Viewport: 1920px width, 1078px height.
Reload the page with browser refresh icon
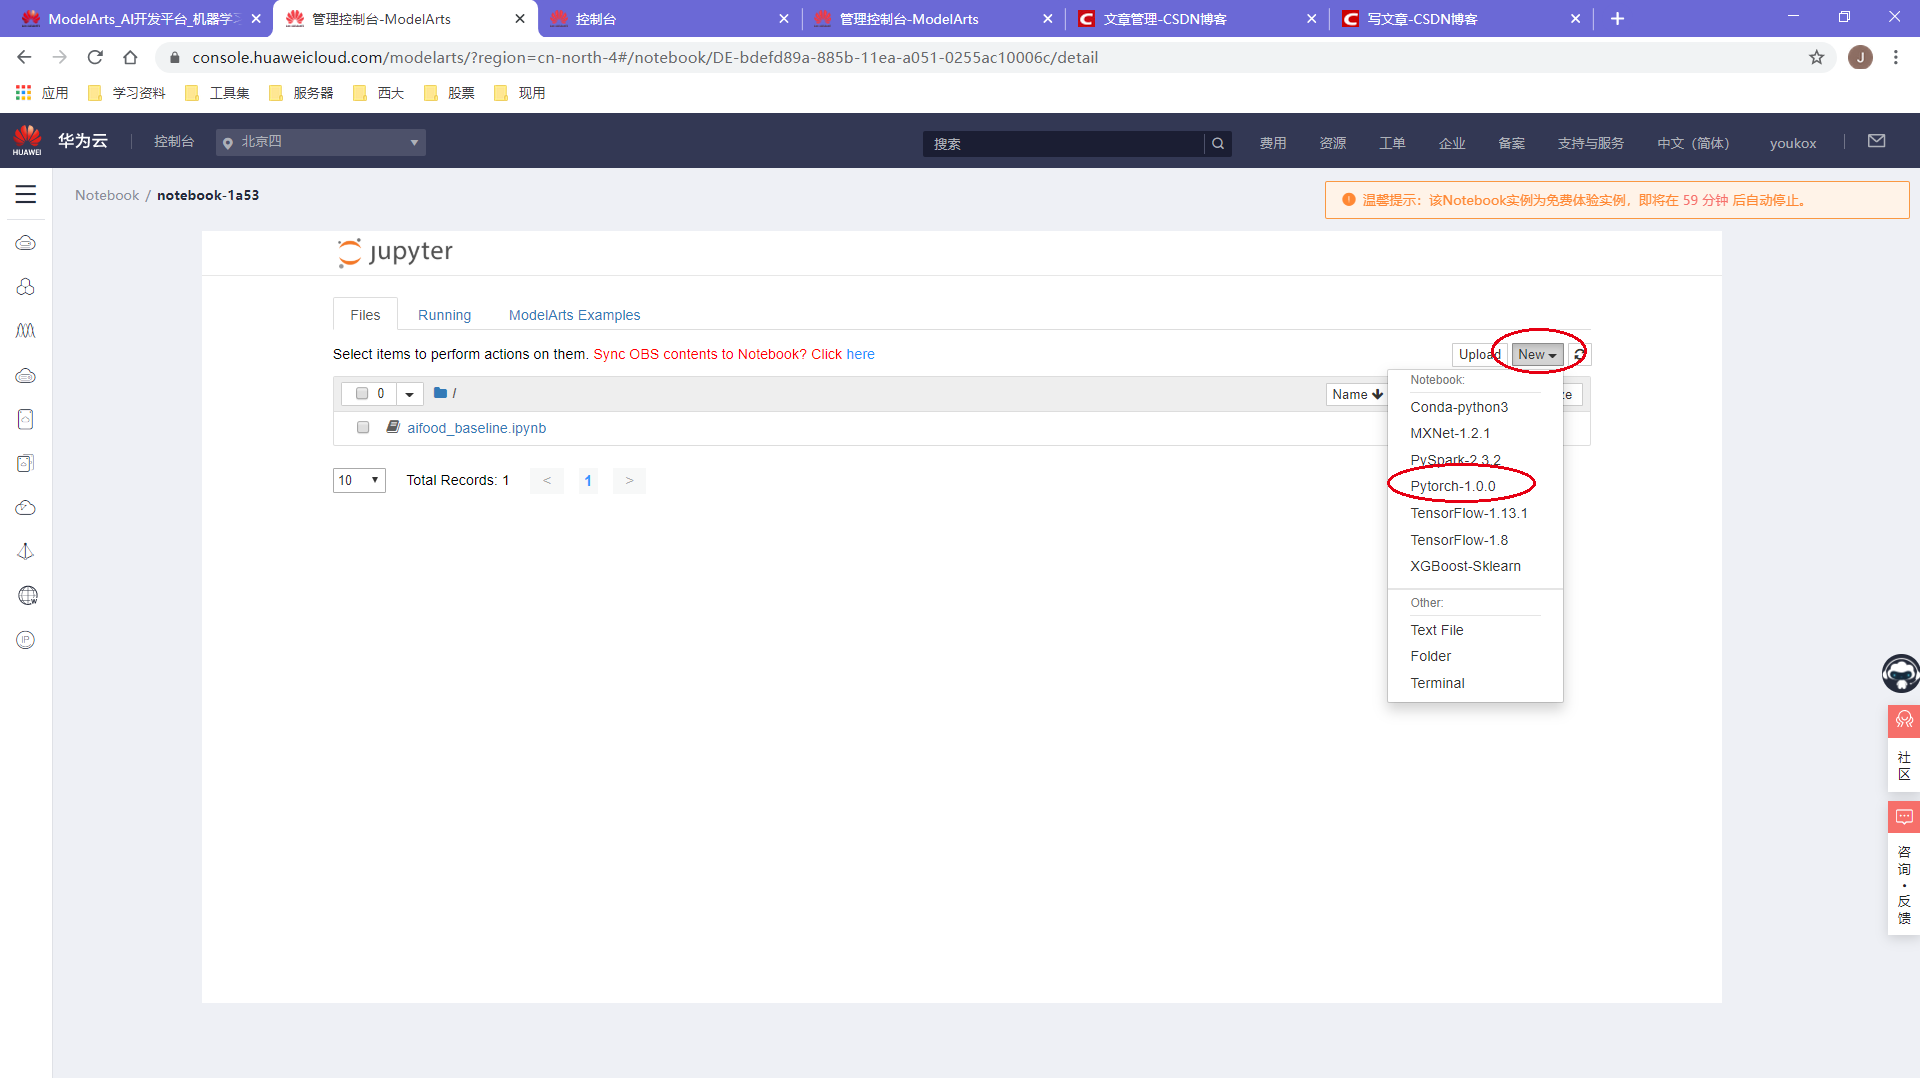coord(95,57)
